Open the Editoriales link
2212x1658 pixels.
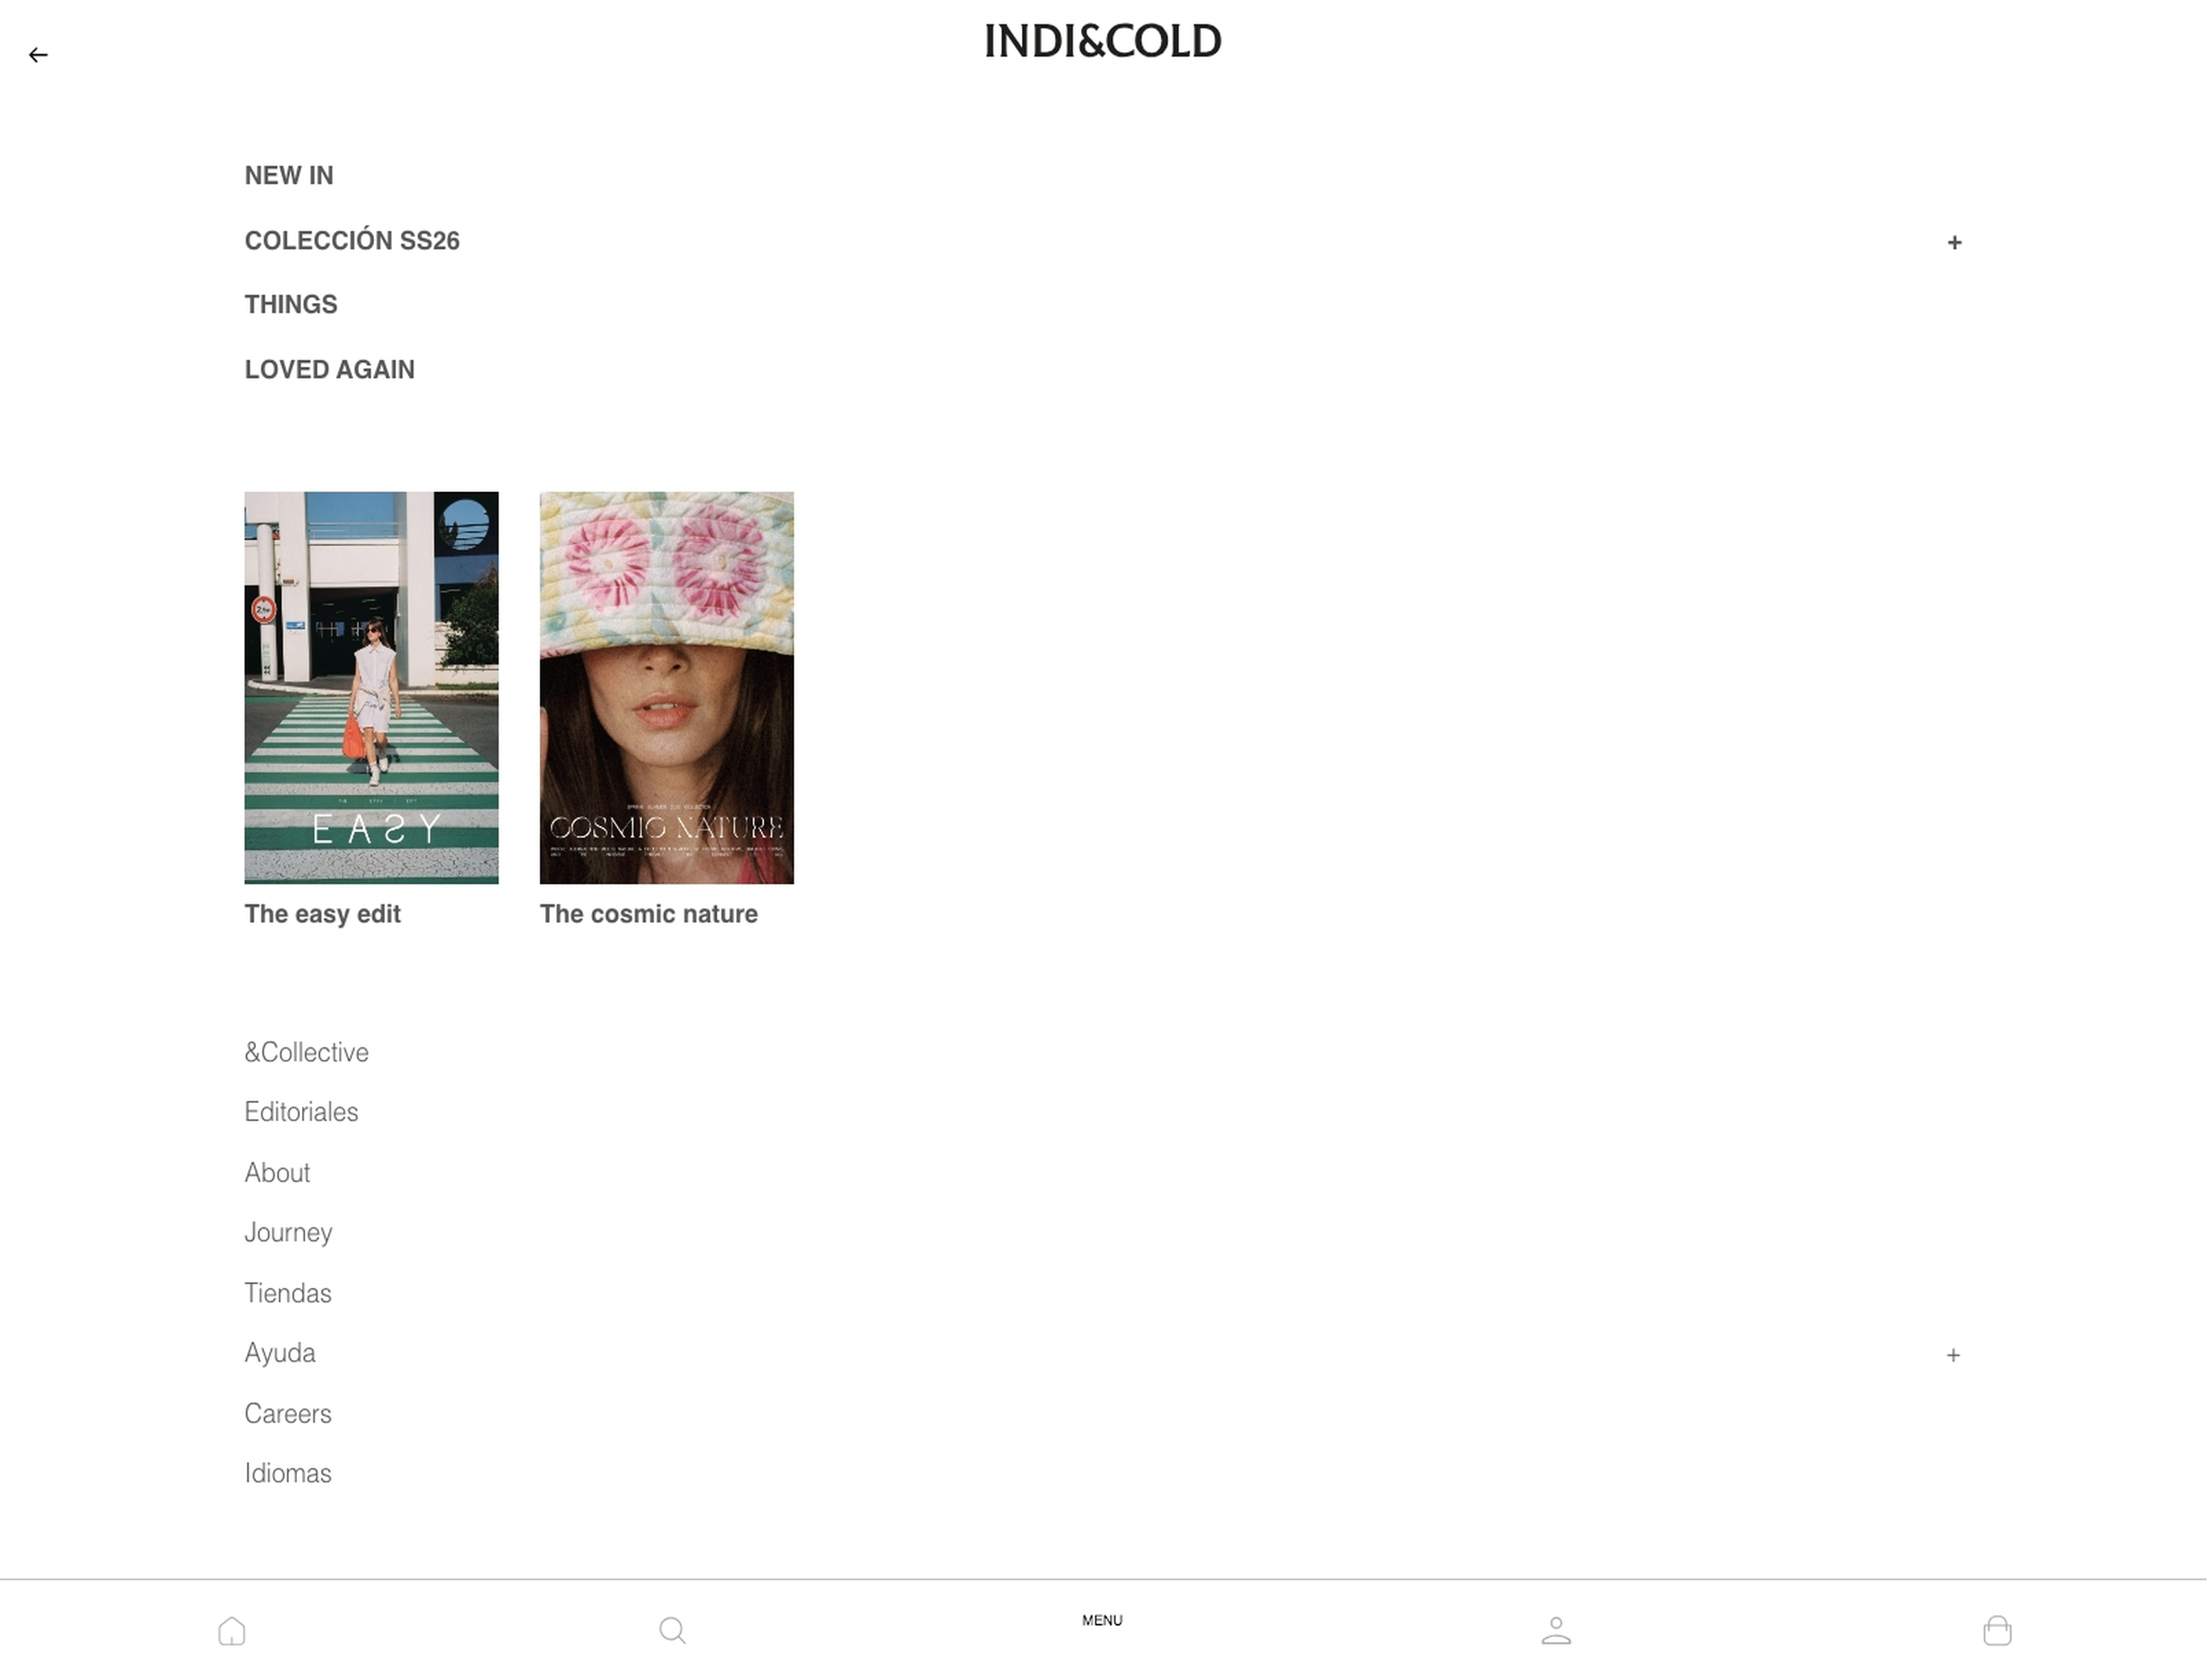tap(302, 1114)
